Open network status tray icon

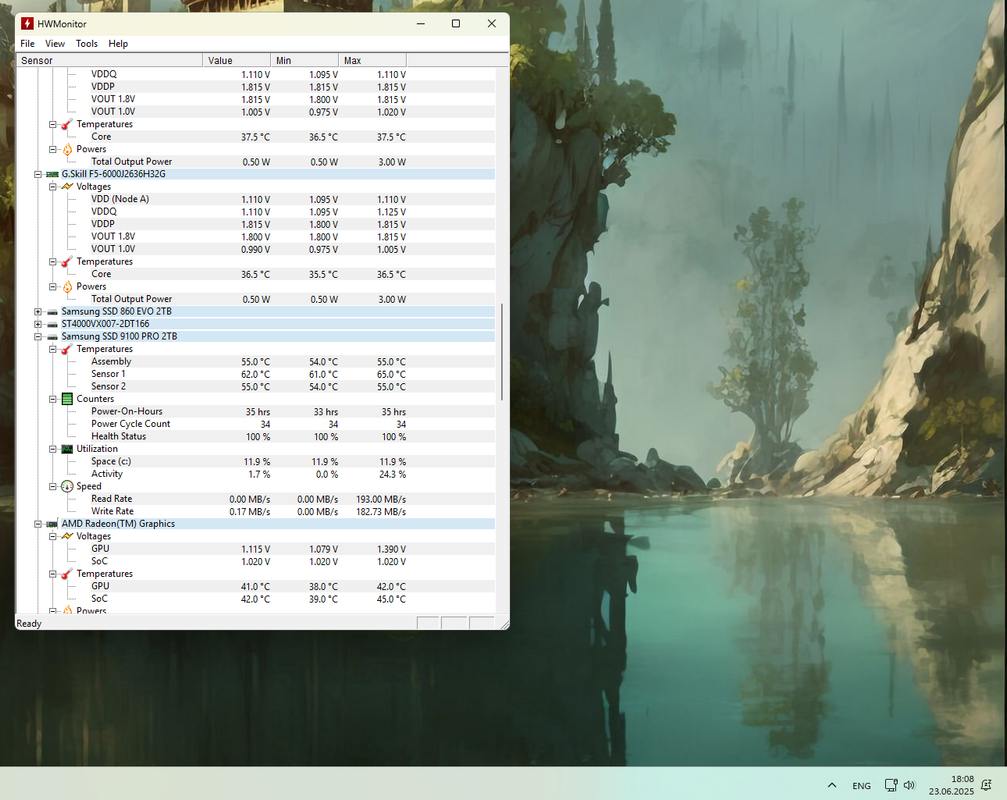coord(891,785)
